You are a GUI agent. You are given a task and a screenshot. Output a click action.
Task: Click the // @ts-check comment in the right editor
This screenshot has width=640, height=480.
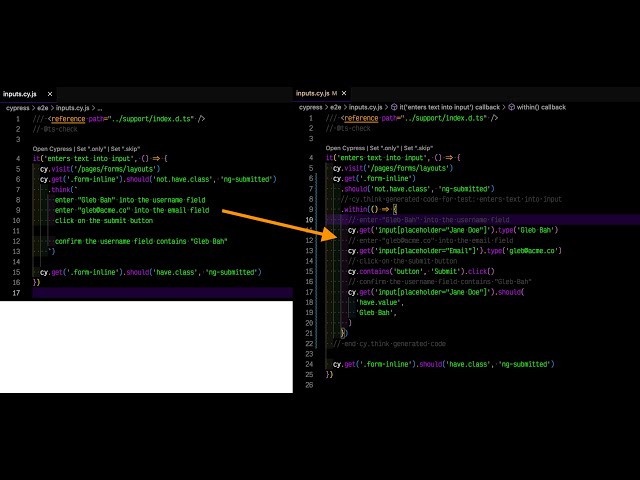point(348,128)
